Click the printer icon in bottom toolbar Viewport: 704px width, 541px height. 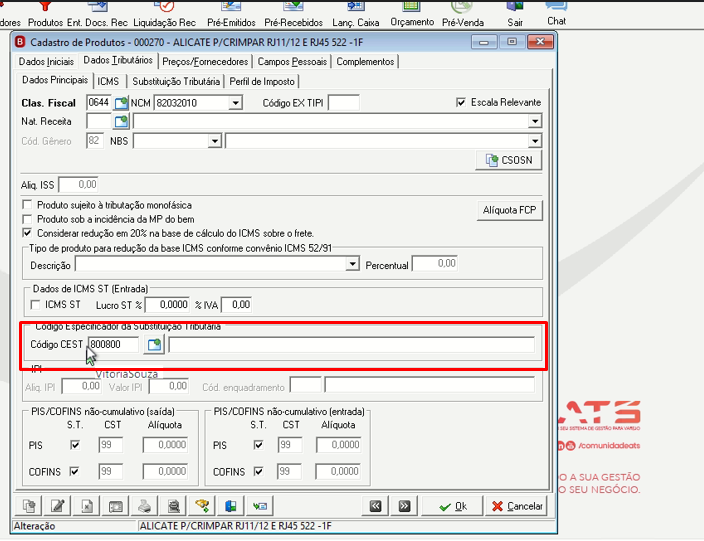144,506
